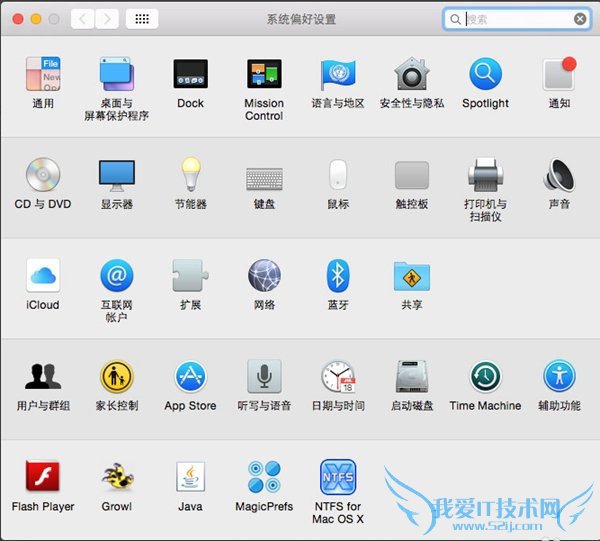Open Mission Control preferences

pyautogui.click(x=264, y=74)
